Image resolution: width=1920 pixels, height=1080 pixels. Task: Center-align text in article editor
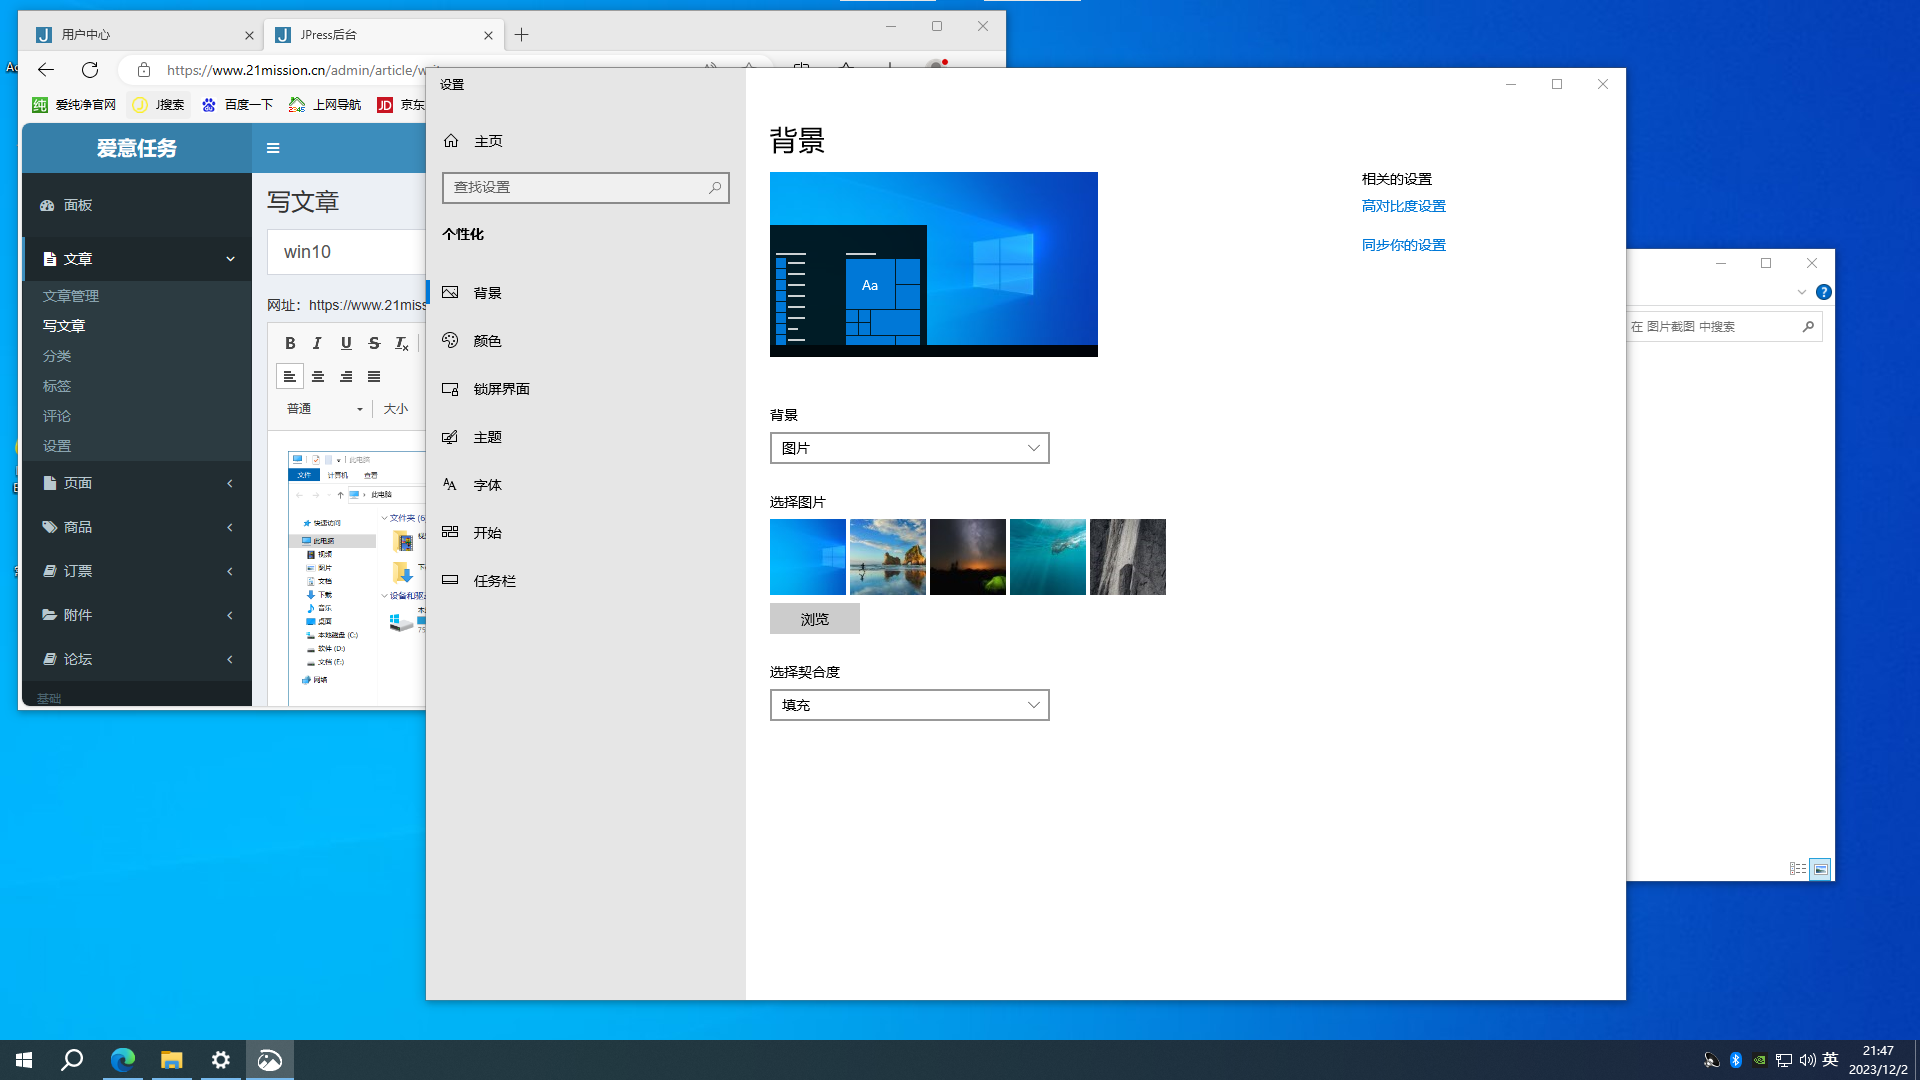(318, 377)
